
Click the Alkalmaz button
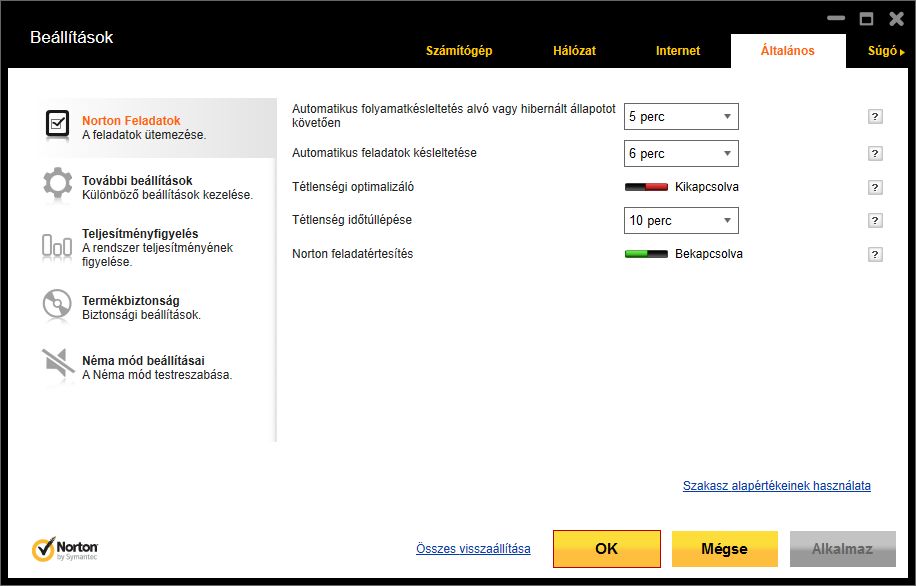(x=842, y=549)
